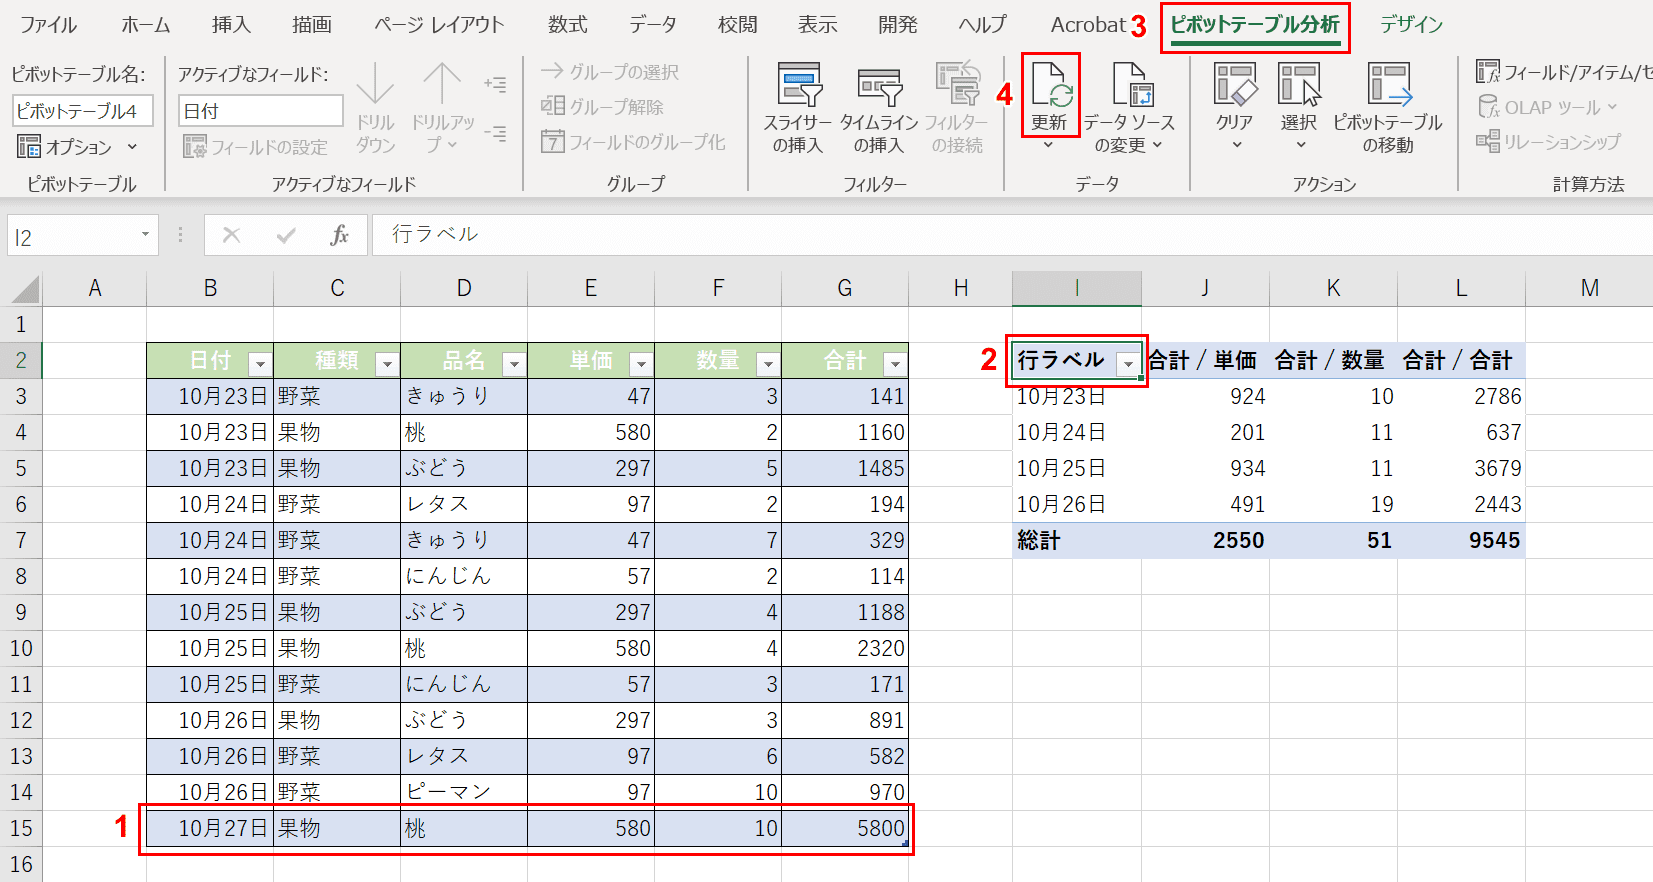Click フィルターの接続 icon
Screen dimensions: 1653x882
click(x=958, y=85)
